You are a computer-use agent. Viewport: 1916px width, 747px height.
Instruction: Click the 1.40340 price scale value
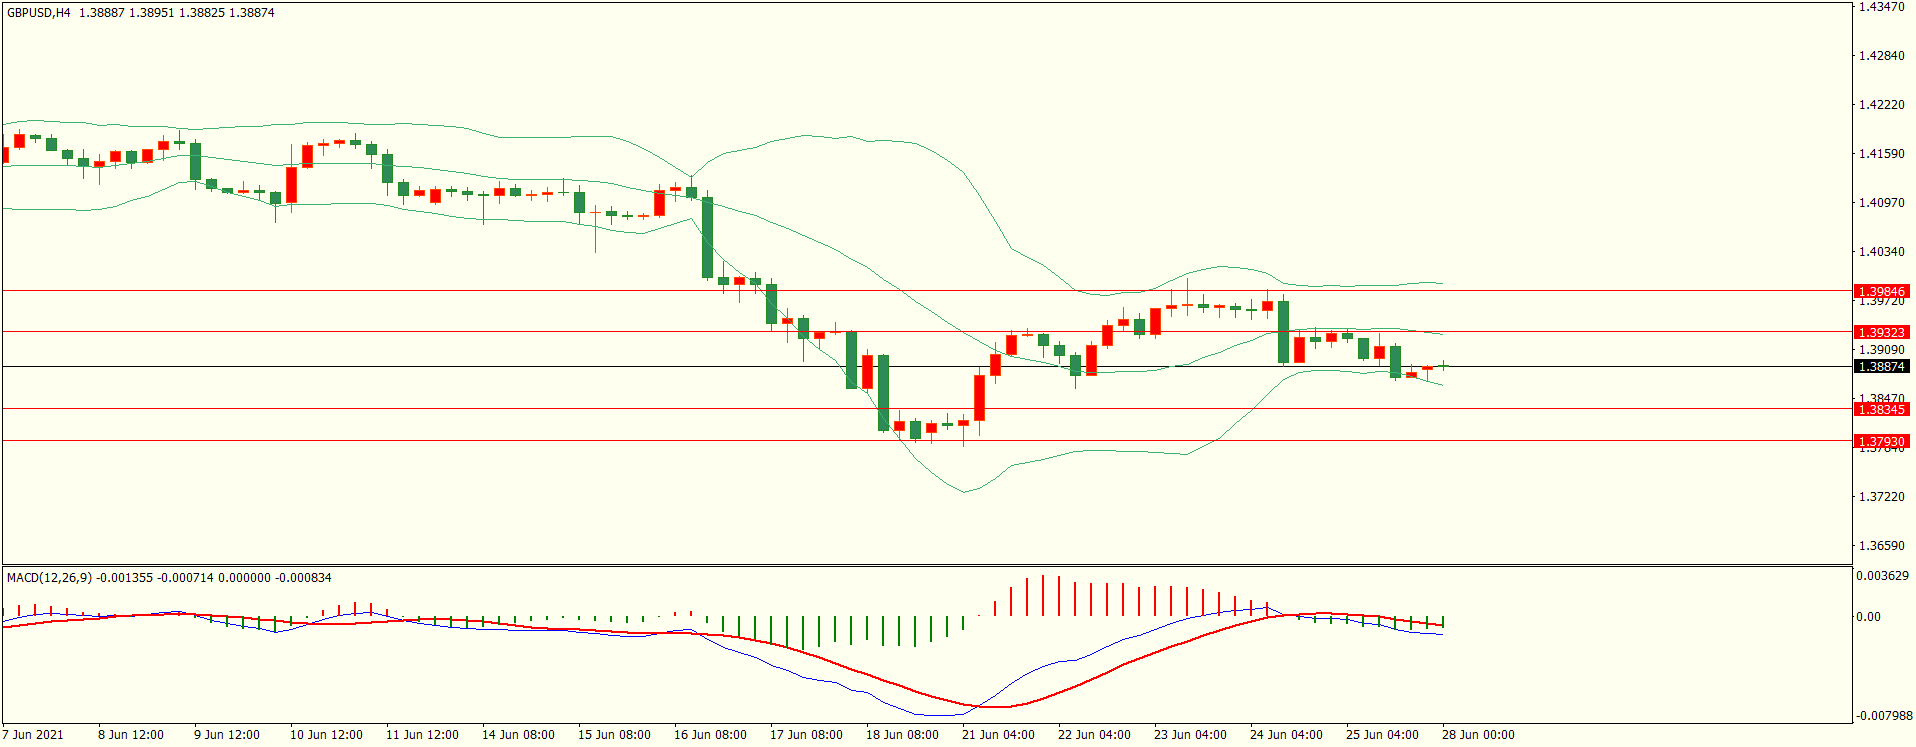pyautogui.click(x=1882, y=252)
